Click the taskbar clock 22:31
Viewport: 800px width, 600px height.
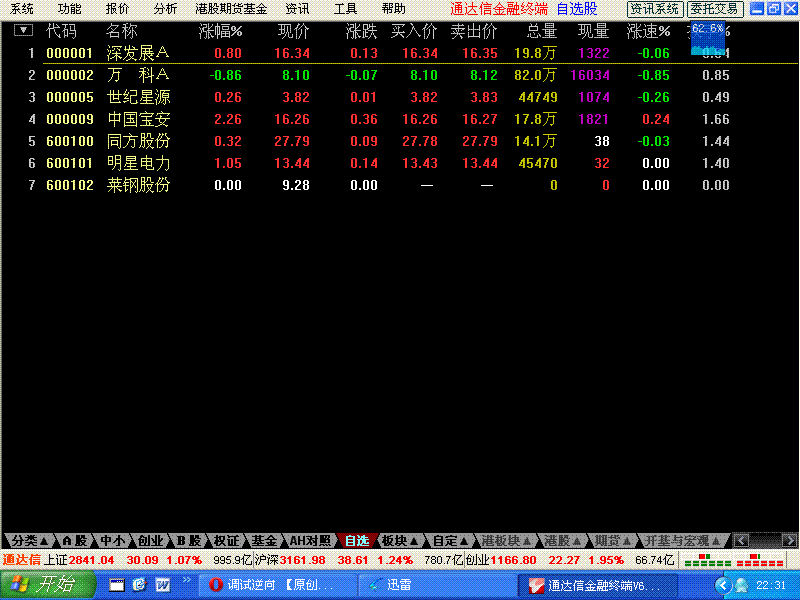click(x=771, y=585)
